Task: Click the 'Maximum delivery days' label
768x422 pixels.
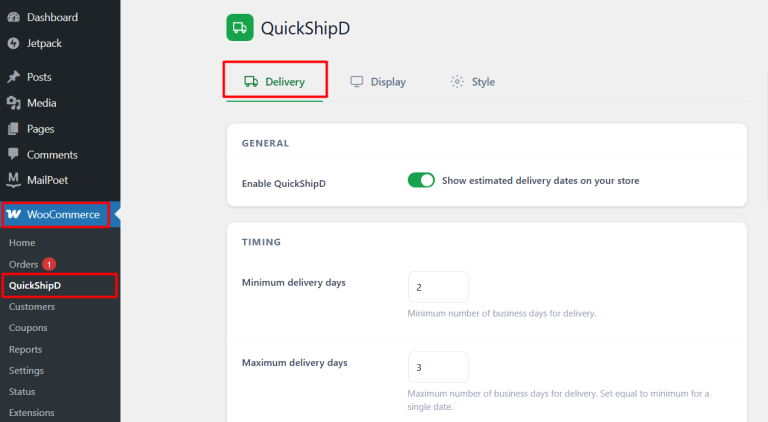Action: (x=295, y=363)
